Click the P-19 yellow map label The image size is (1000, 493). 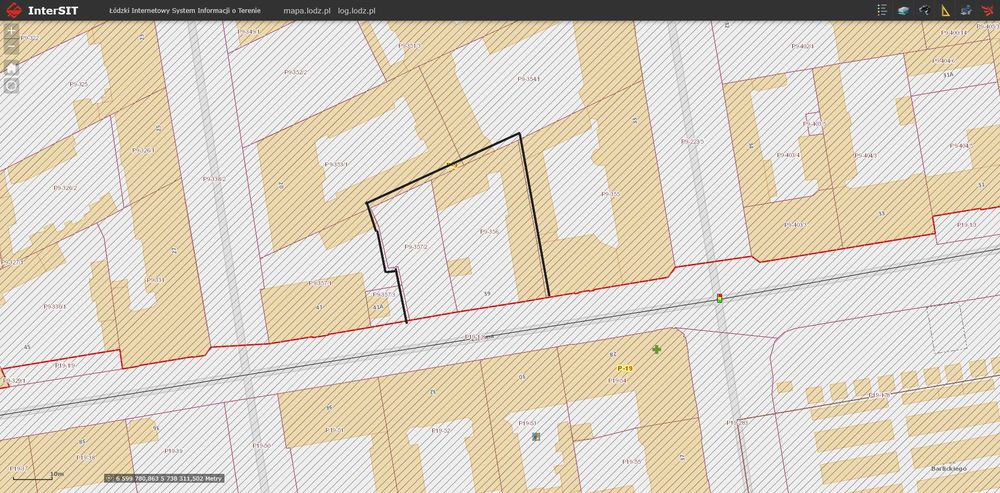pyautogui.click(x=625, y=369)
